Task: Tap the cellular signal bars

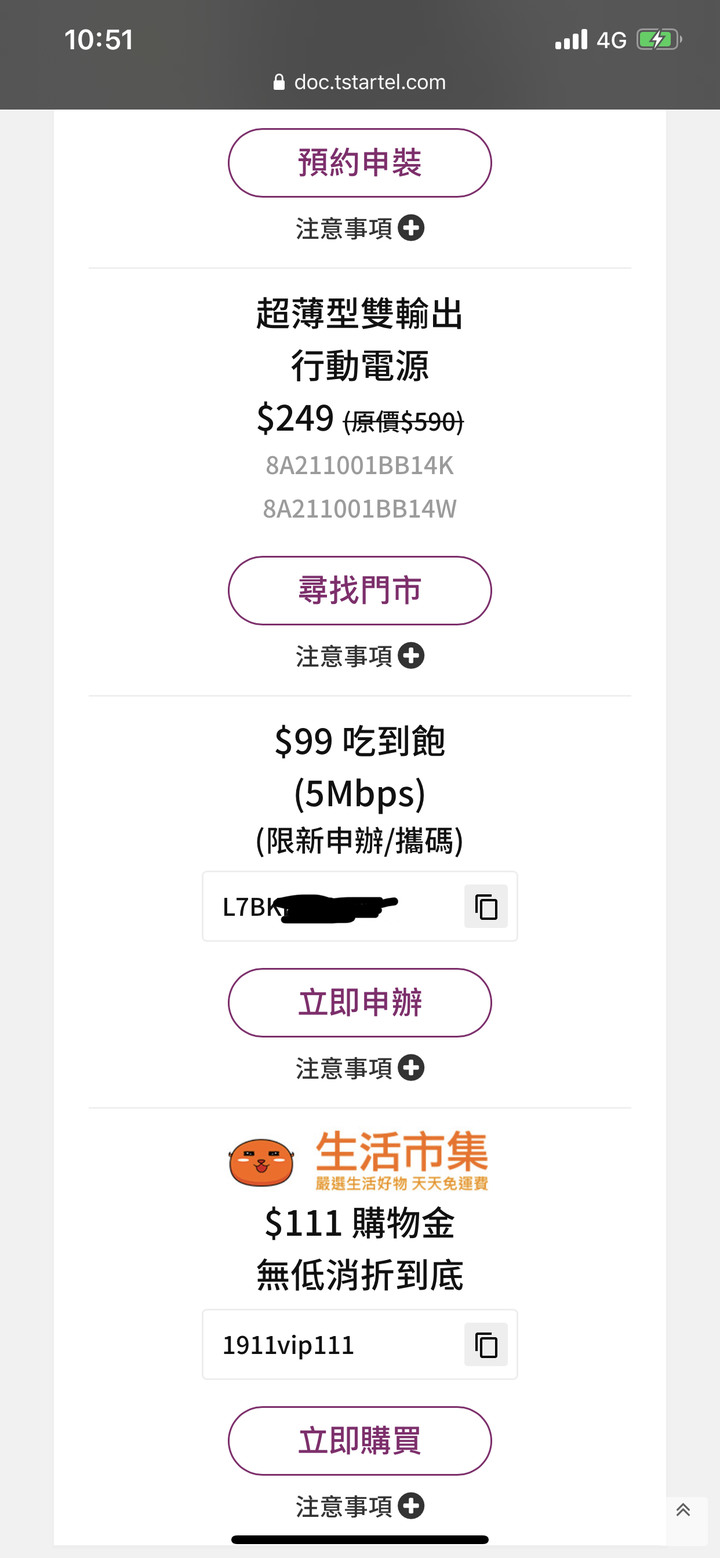Action: (571, 40)
